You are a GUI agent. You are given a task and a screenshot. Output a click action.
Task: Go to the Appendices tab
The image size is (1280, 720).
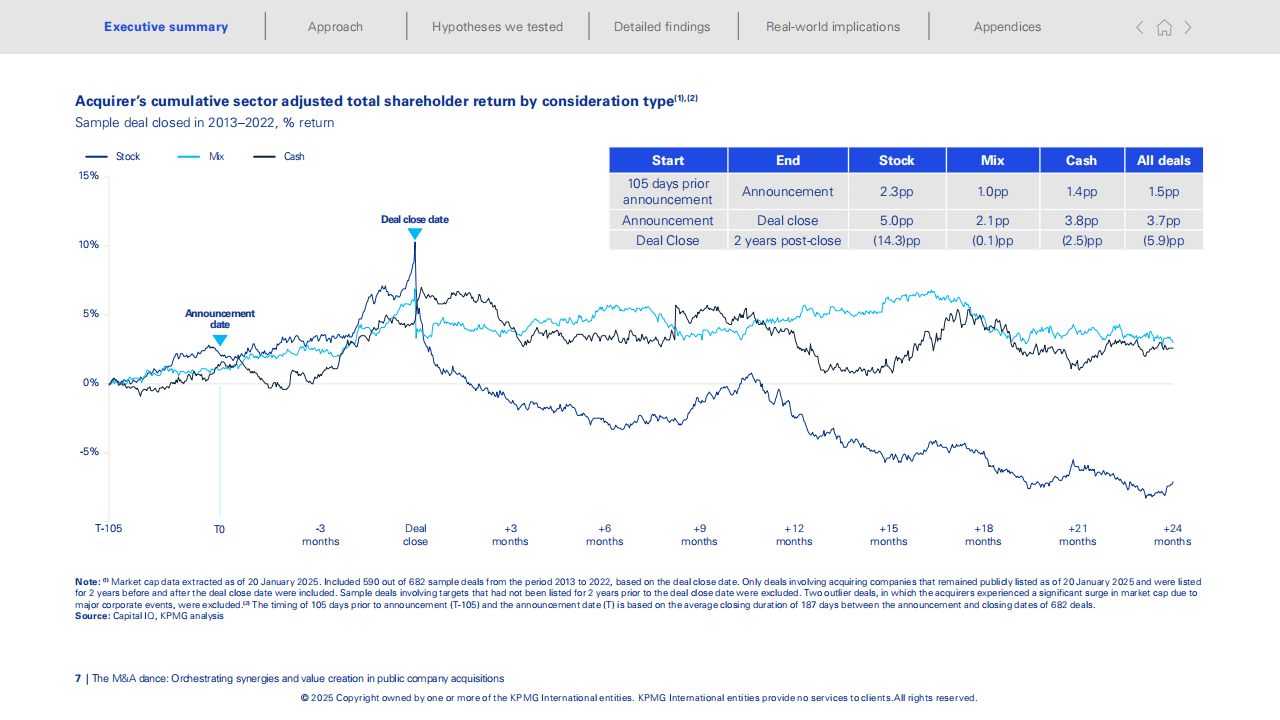click(1007, 27)
